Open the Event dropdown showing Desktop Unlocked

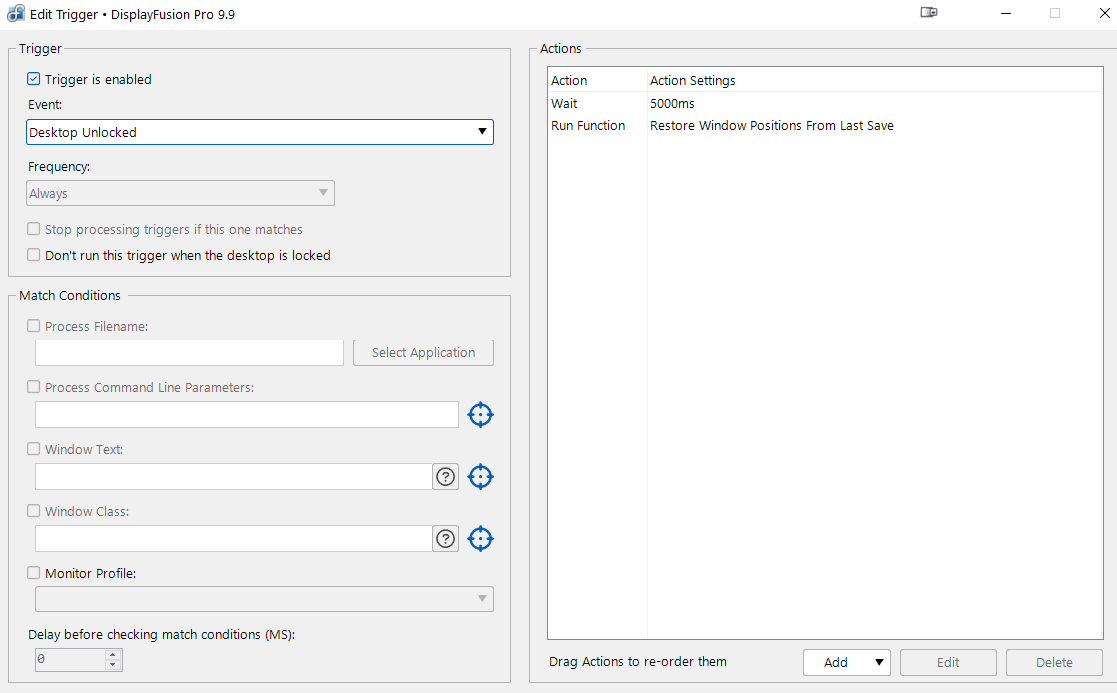[259, 132]
